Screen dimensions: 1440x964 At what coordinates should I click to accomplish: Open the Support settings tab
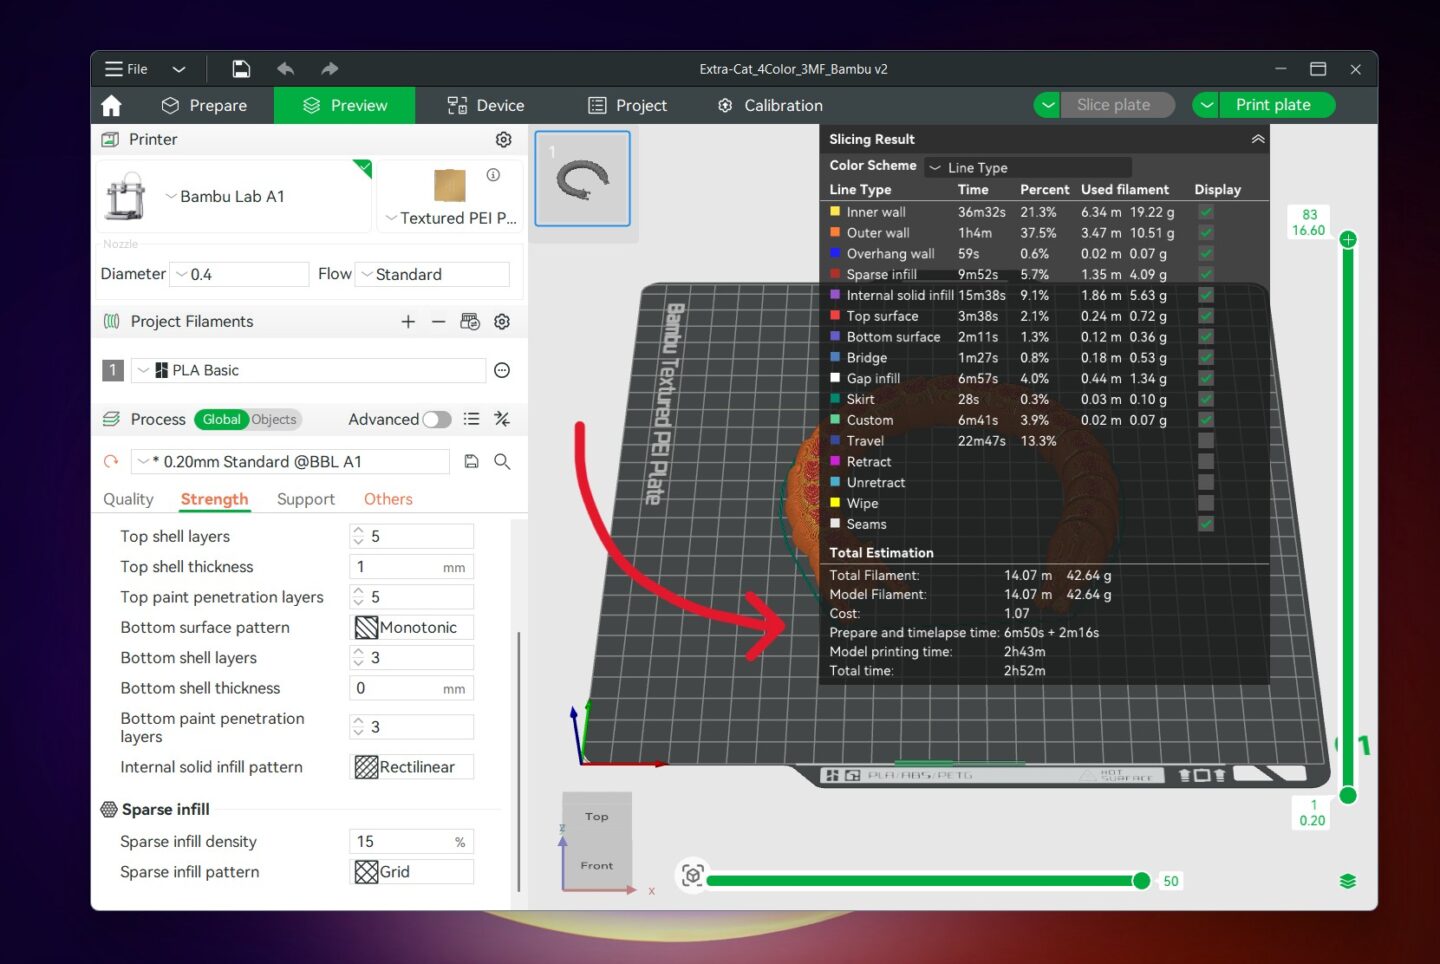305,499
